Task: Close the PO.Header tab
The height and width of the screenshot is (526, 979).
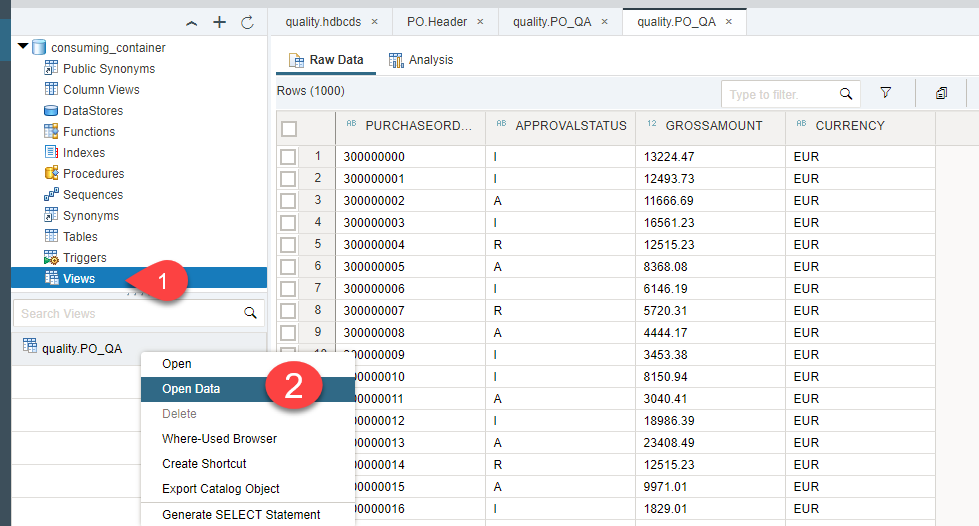Action: 480,22
